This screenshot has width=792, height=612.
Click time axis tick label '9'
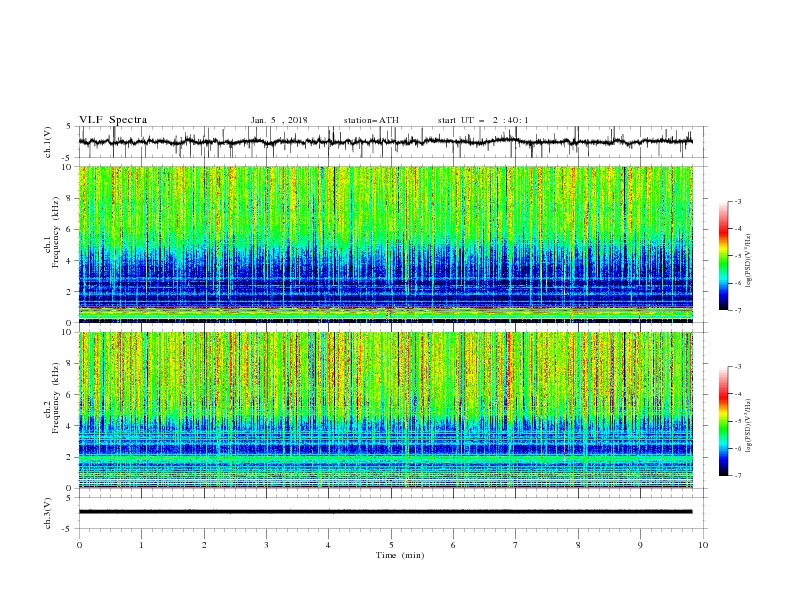pyautogui.click(x=640, y=545)
